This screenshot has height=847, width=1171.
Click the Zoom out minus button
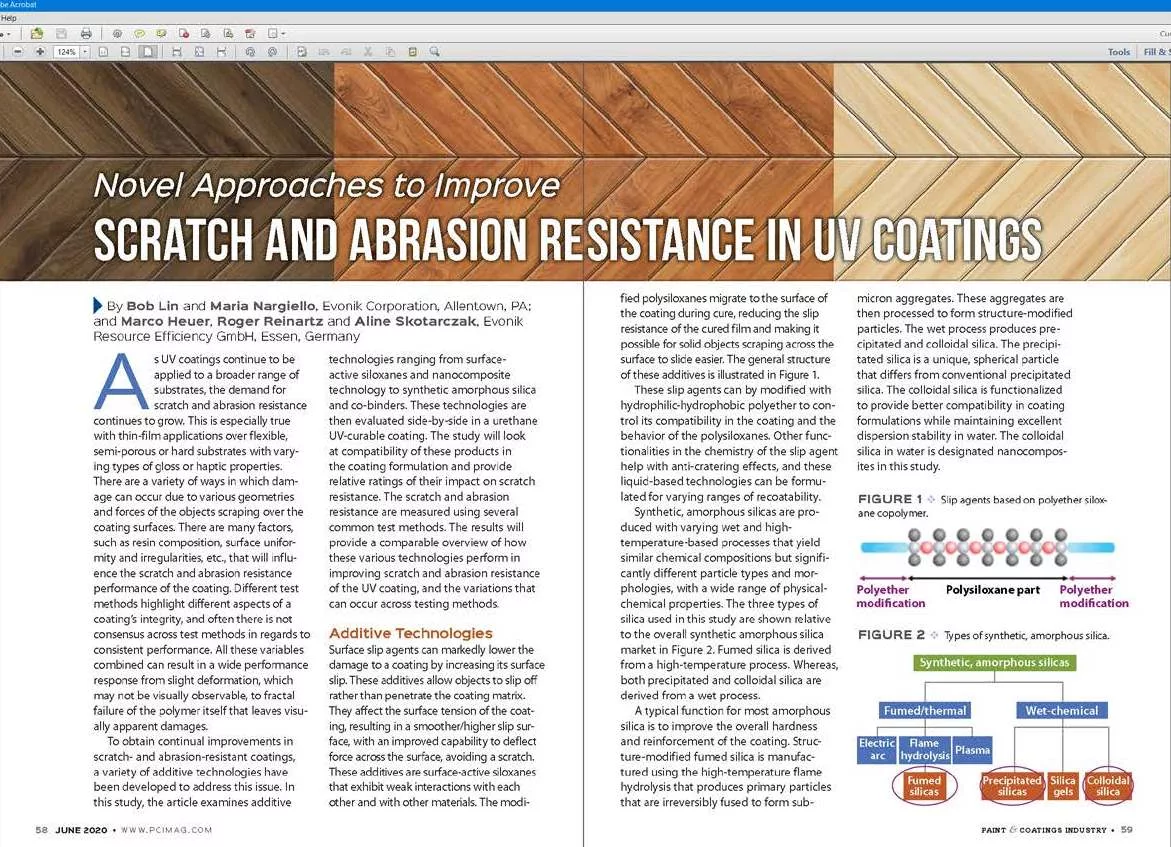pyautogui.click(x=18, y=51)
